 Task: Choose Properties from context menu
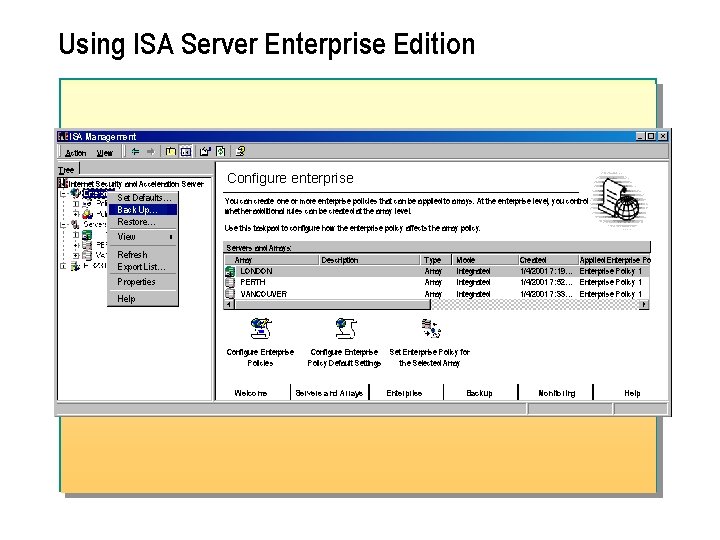143,282
